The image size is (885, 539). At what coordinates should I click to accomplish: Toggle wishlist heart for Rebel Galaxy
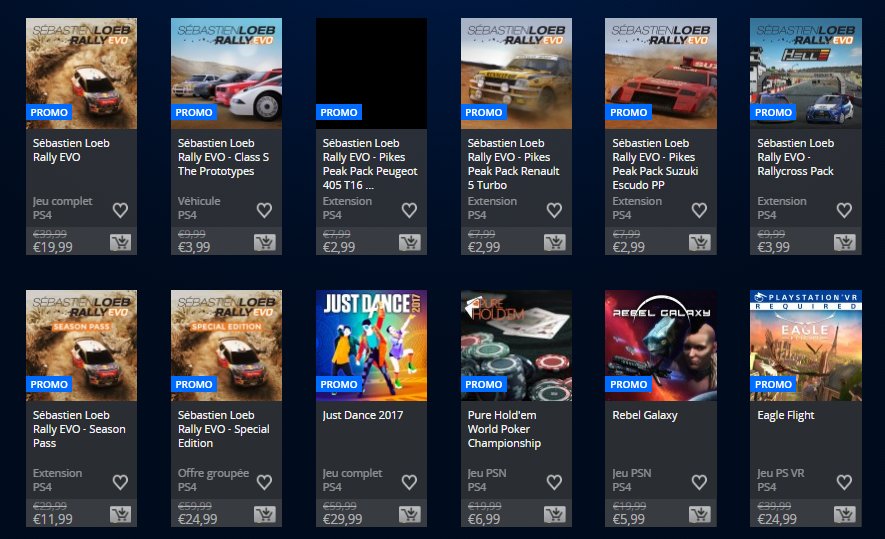699,482
